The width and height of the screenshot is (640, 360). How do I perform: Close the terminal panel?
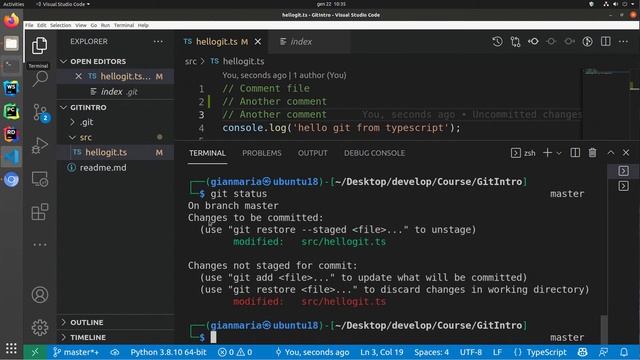tap(626, 153)
